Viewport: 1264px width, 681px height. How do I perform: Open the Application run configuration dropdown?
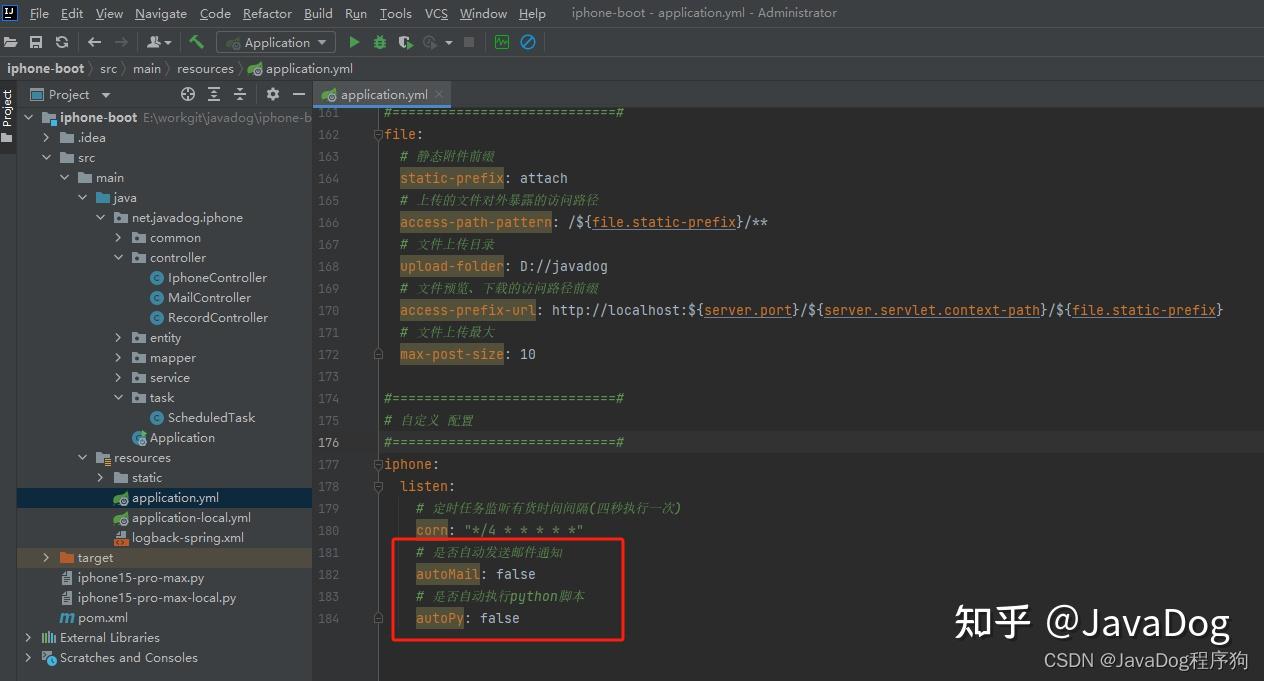275,42
